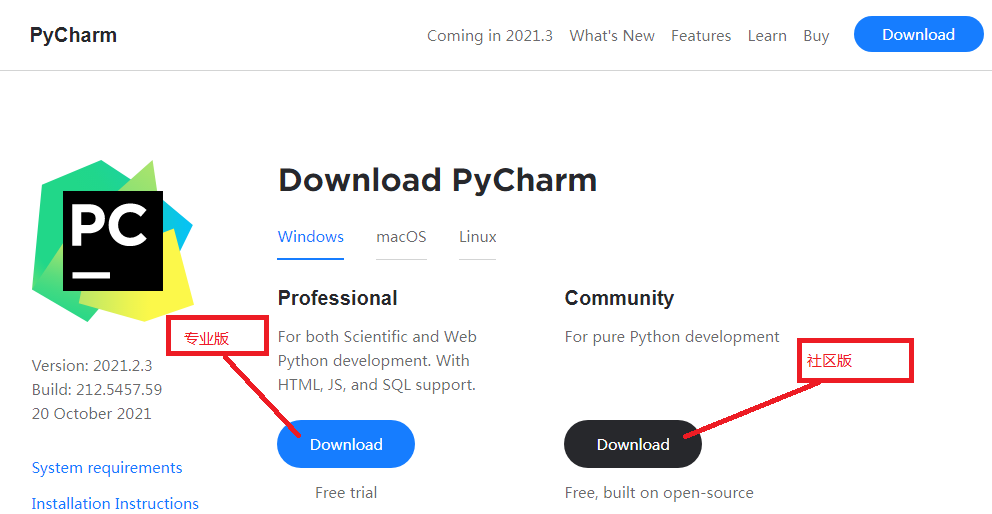Click the Download PyCharm page title

[437, 180]
